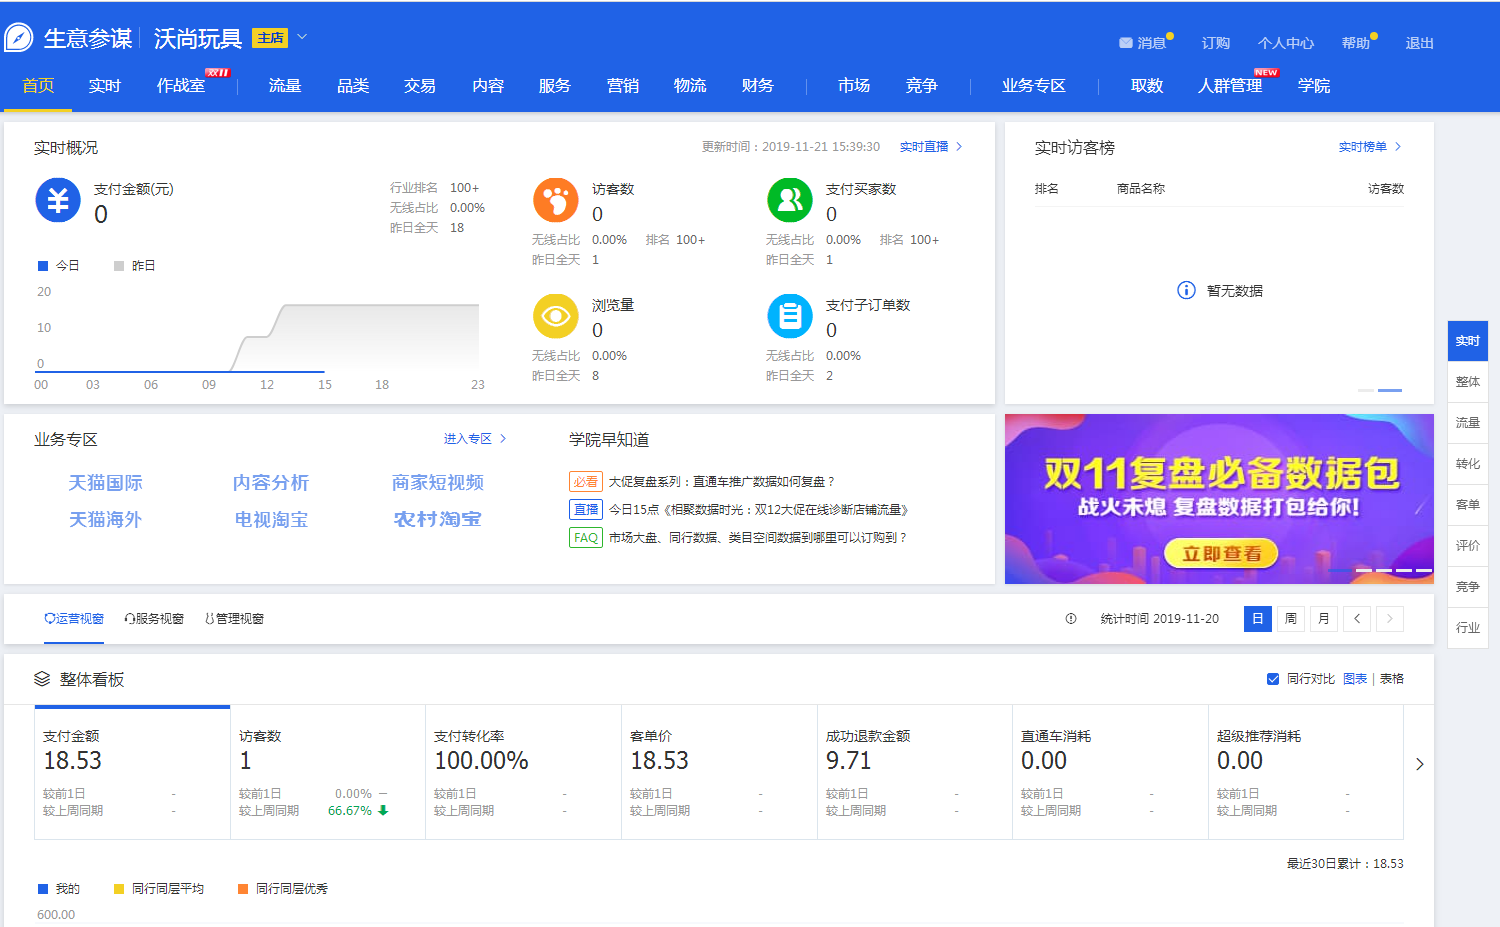Viewport: 1500px width, 927px height.
Task: Toggle the 同行对比 checkbox
Action: pyautogui.click(x=1273, y=679)
